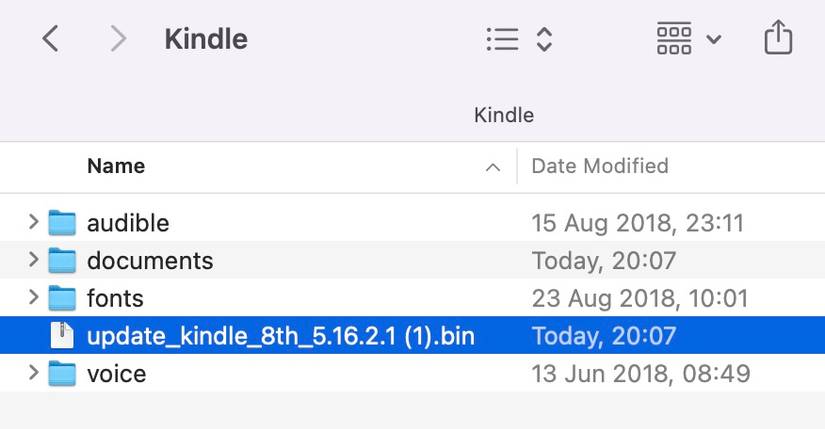The height and width of the screenshot is (429, 825).
Task: Click the back navigation arrow
Action: pos(50,39)
